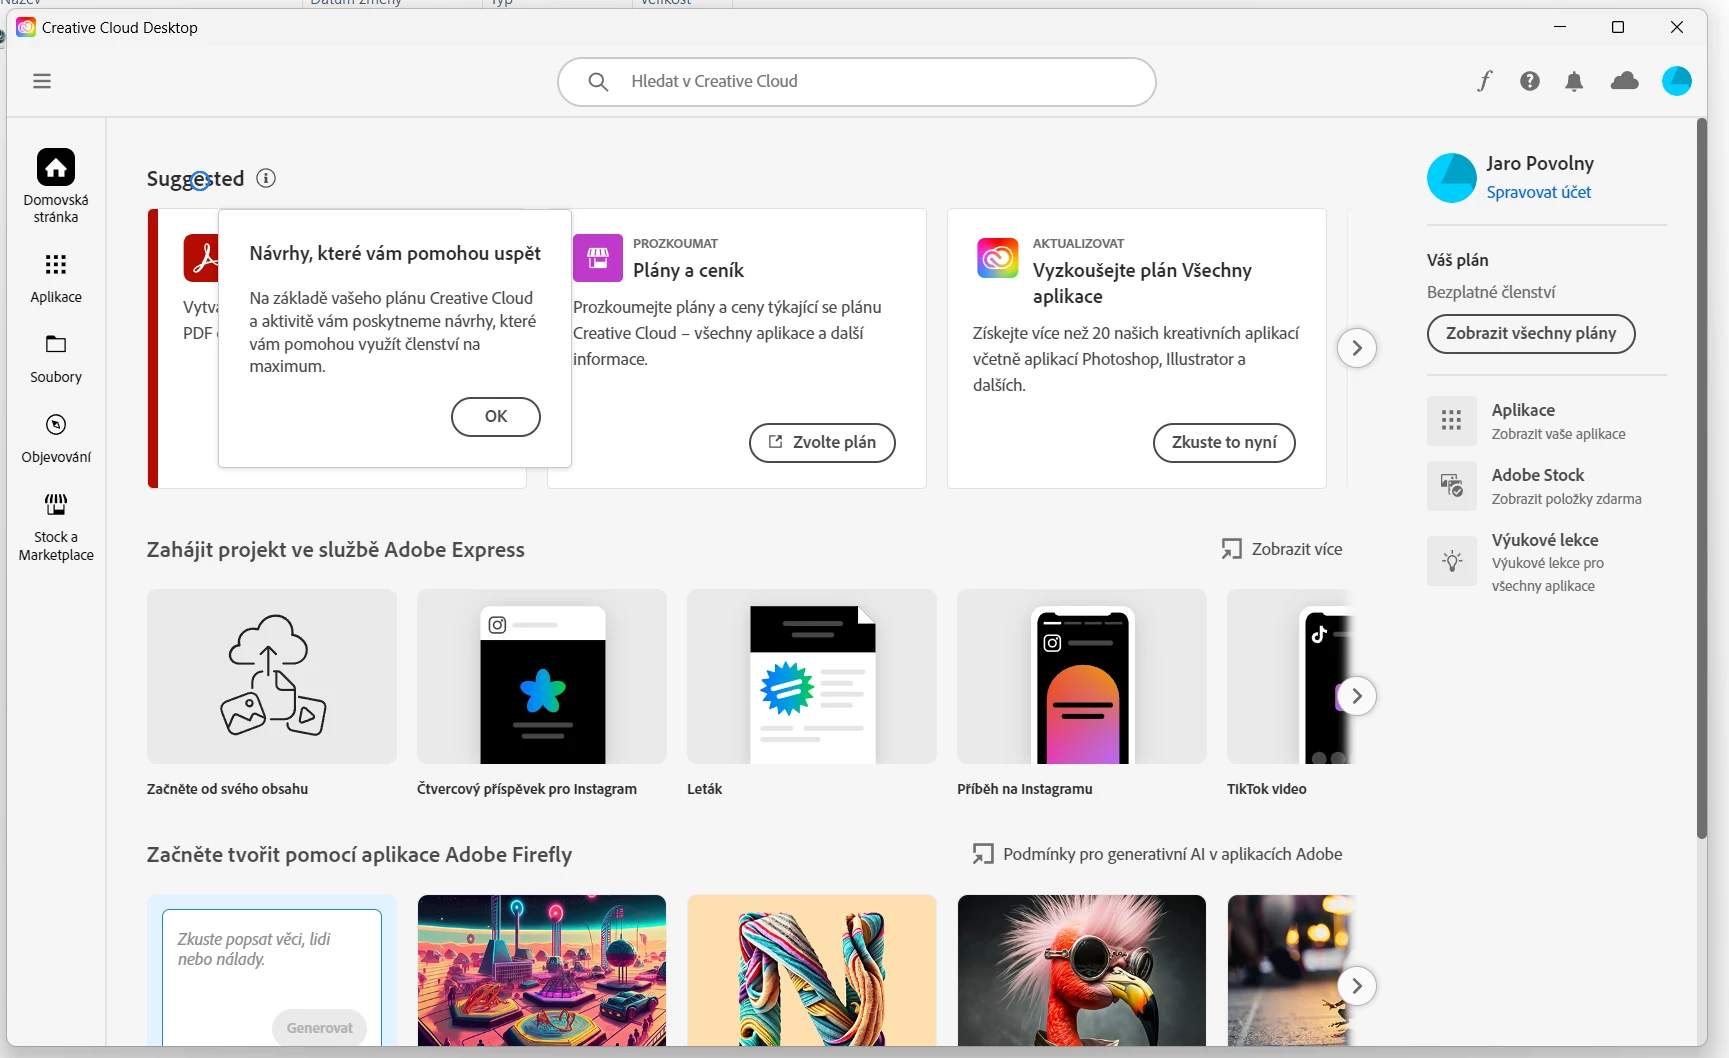The image size is (1729, 1058).
Task: Open the profile avatar in header
Action: coord(1677,81)
